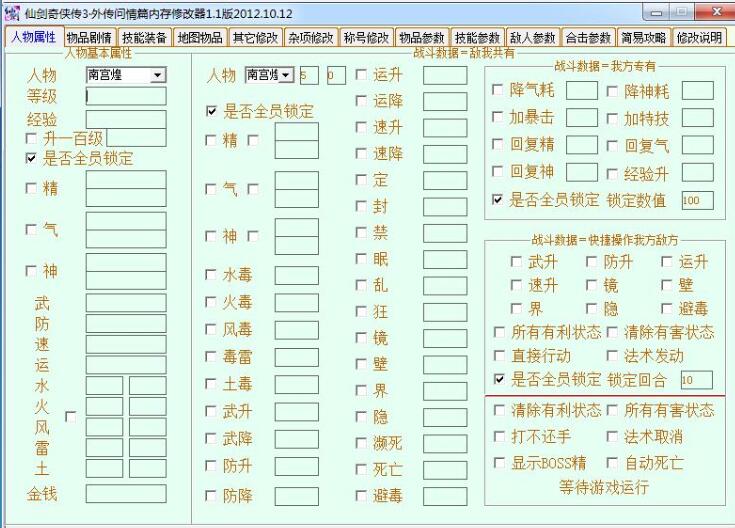Viewport: 735px width, 528px height.
Task: Open the 敌人参数 tab
Action: pos(532,37)
